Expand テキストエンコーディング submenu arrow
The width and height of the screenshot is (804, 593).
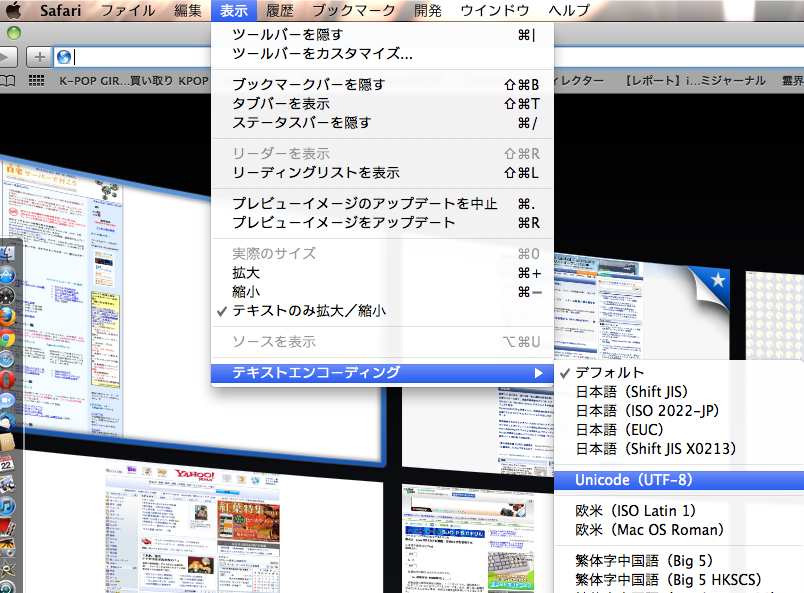[538, 373]
